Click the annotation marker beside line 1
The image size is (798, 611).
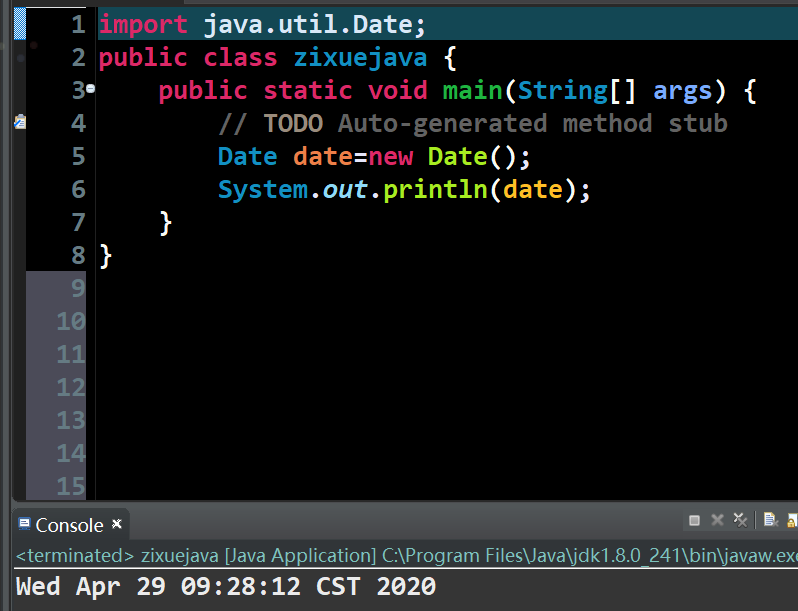20,24
